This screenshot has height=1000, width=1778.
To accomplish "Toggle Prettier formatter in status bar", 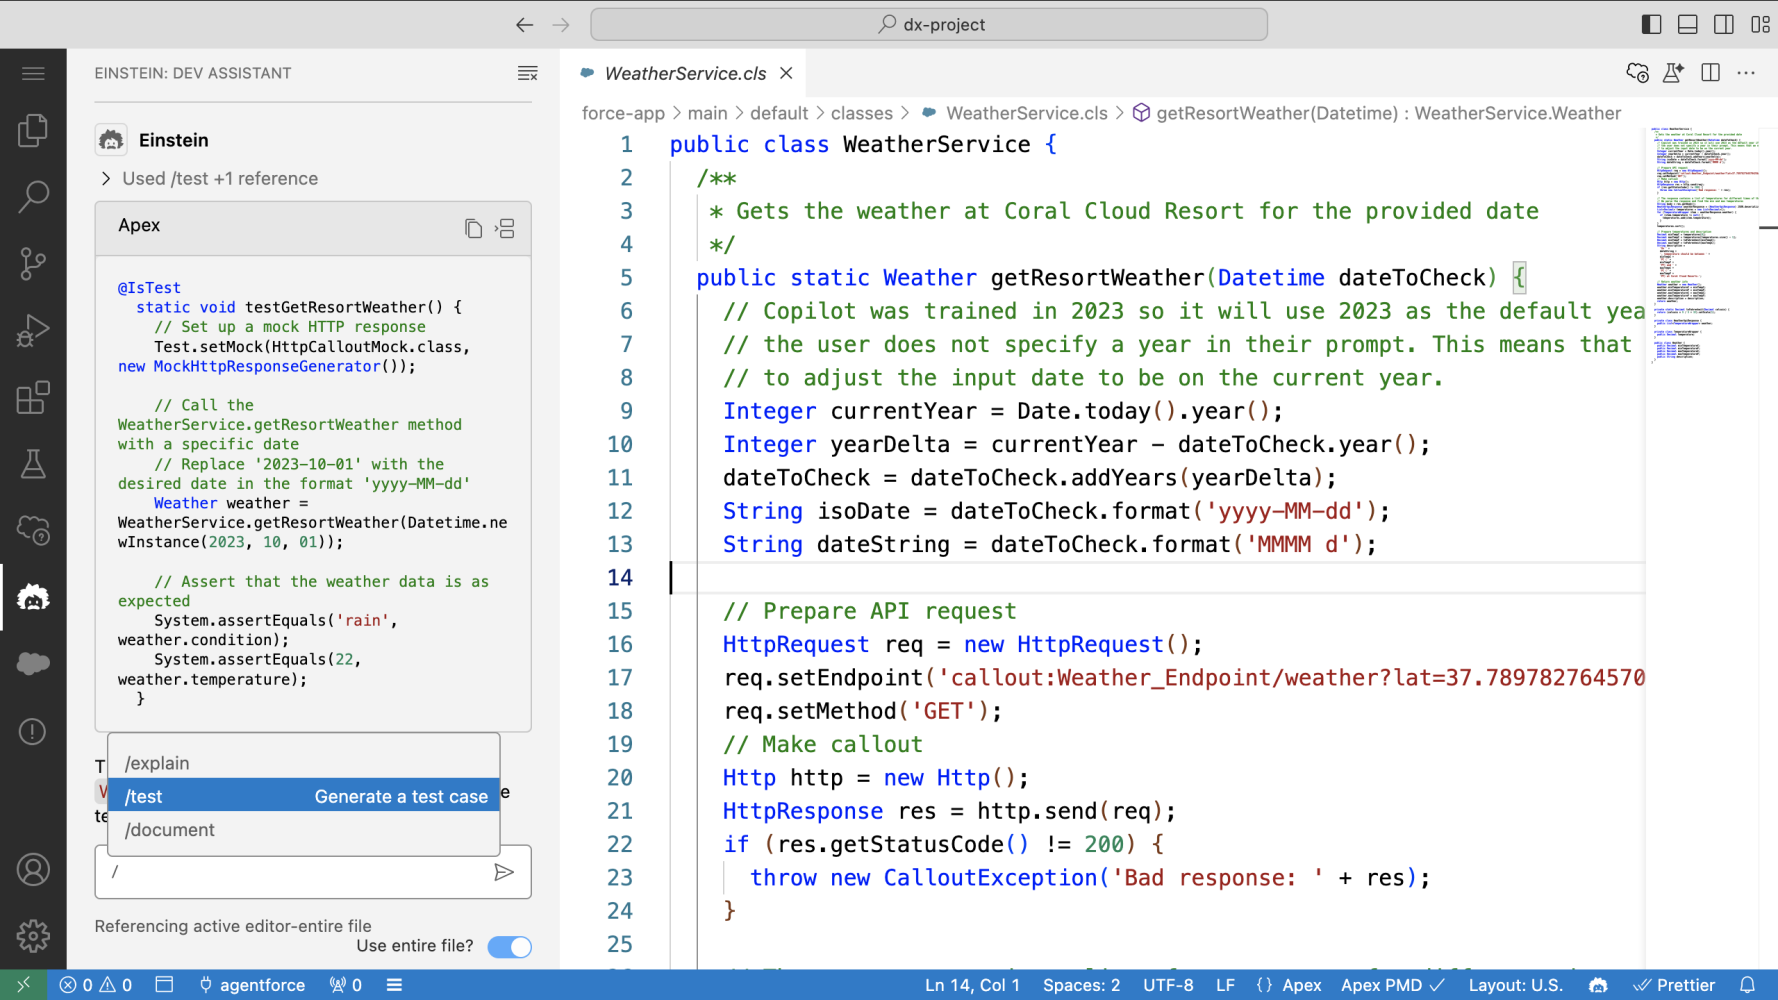I will [1675, 985].
